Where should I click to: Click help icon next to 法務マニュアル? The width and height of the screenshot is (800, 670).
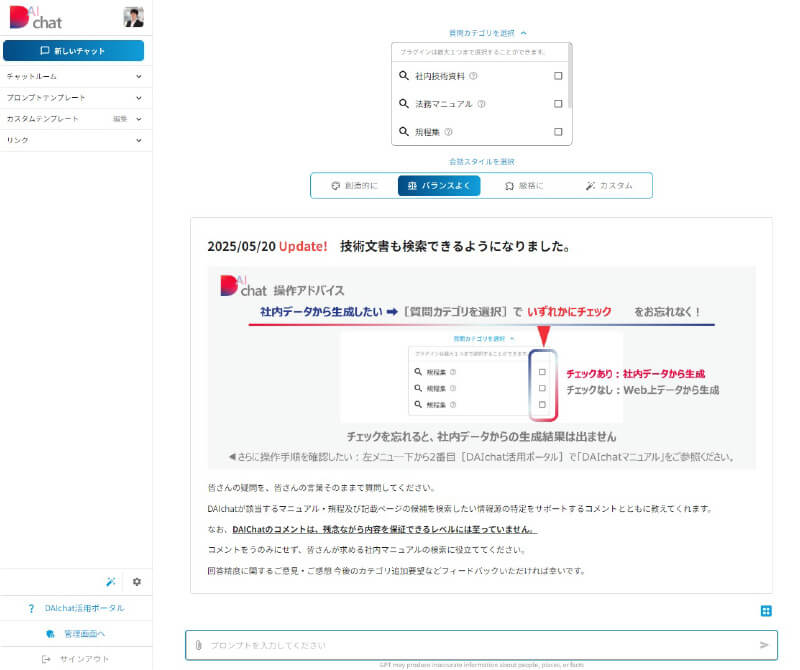(481, 104)
